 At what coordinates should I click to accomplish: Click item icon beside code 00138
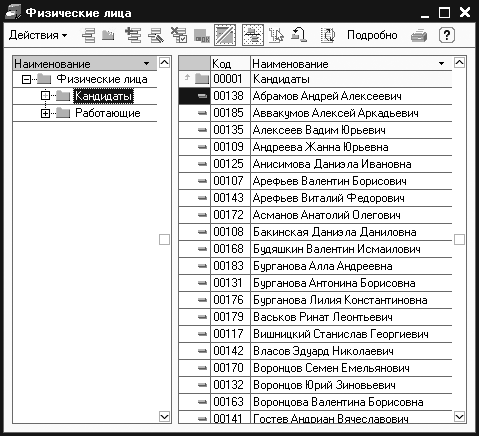pyautogui.click(x=202, y=96)
